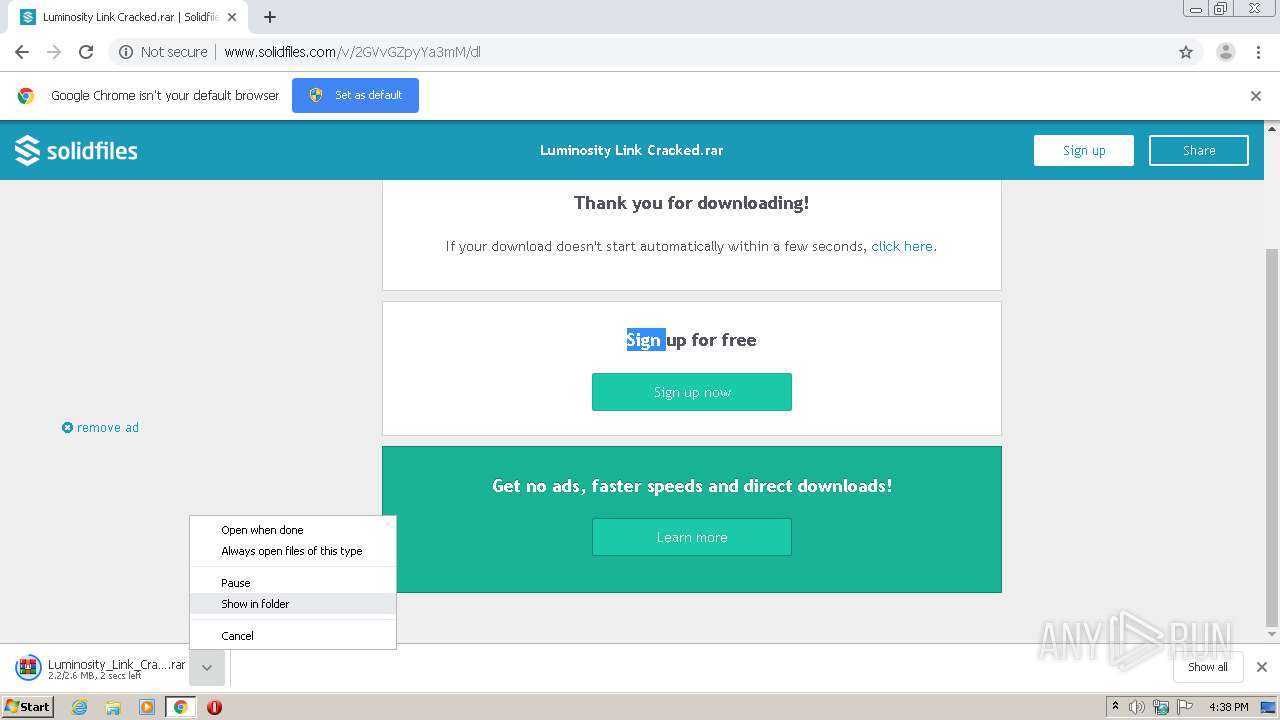Close the downloads bar
1280x720 pixels.
click(x=1262, y=667)
